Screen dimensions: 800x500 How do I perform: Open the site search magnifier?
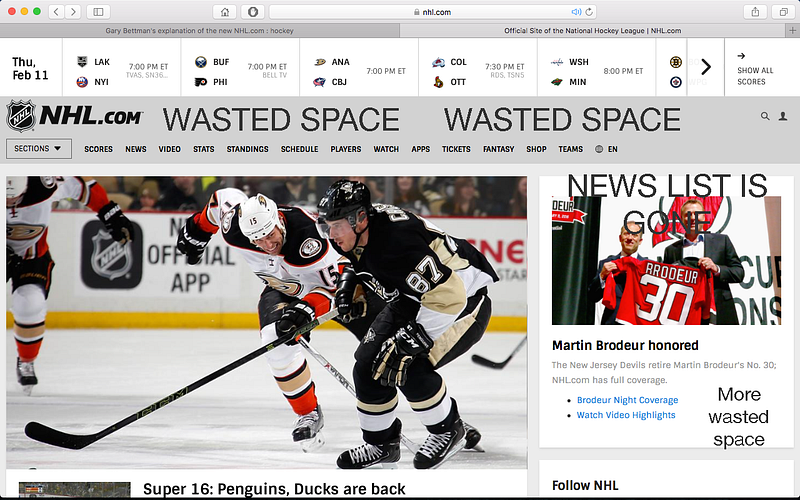tap(765, 116)
